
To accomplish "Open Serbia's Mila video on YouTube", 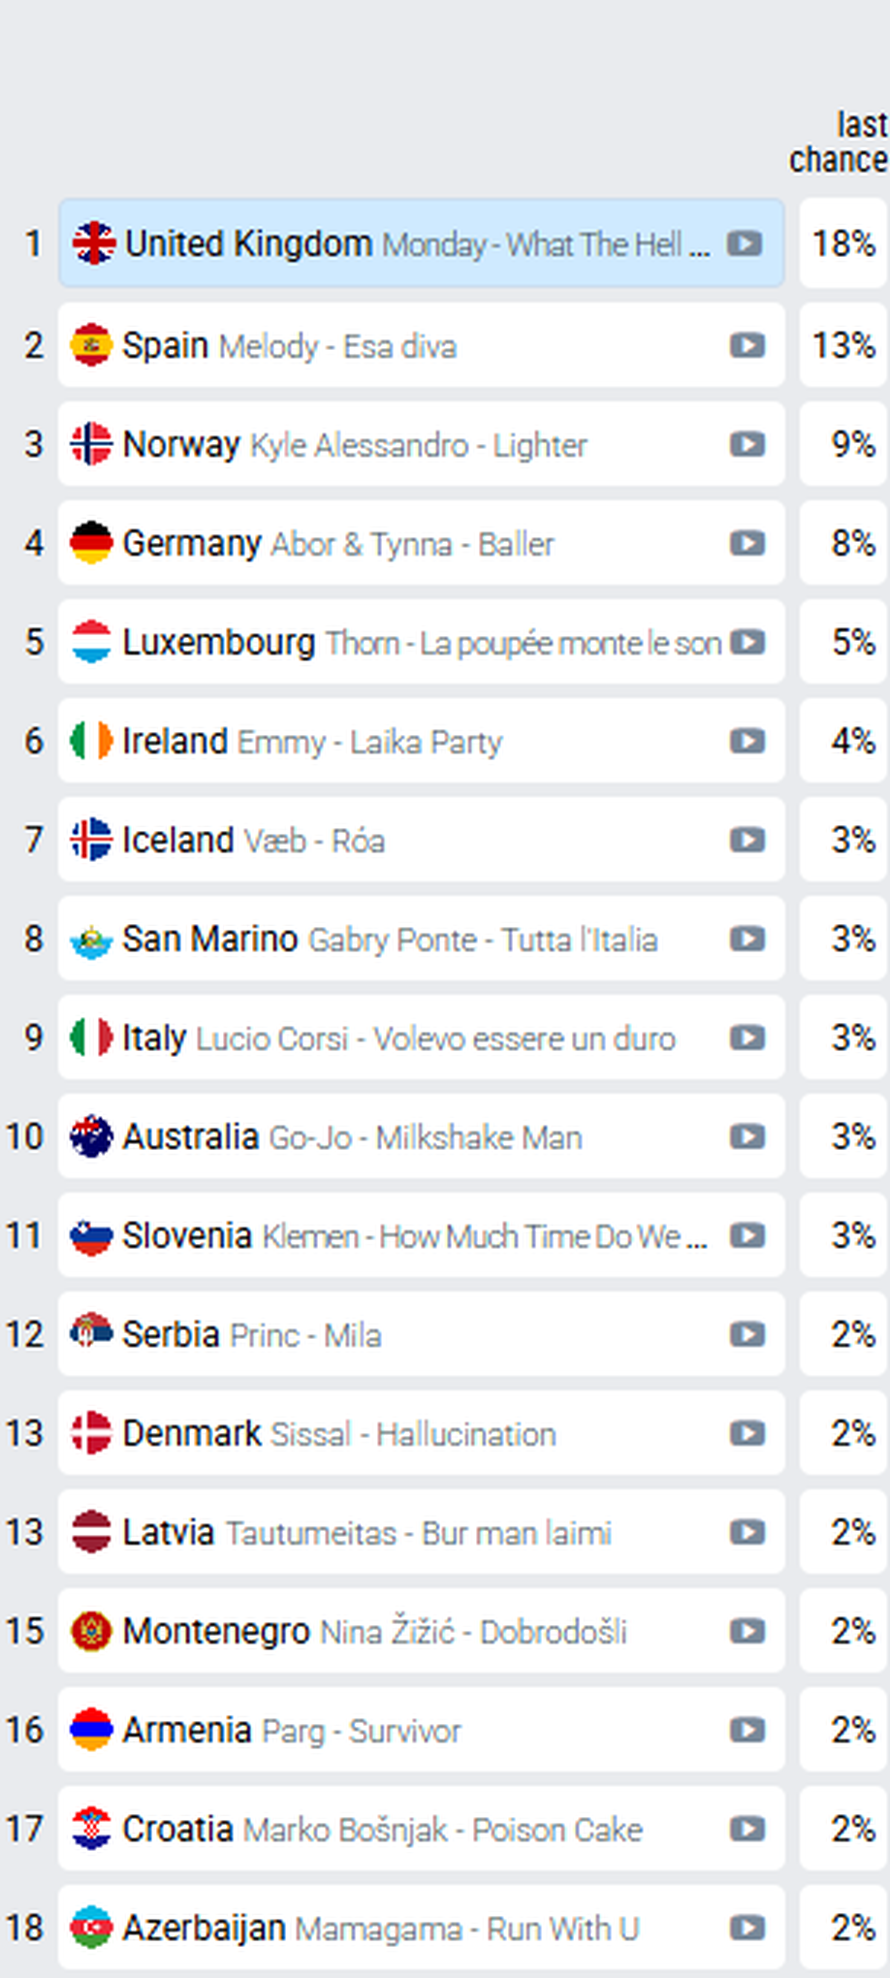I will tap(745, 1334).
